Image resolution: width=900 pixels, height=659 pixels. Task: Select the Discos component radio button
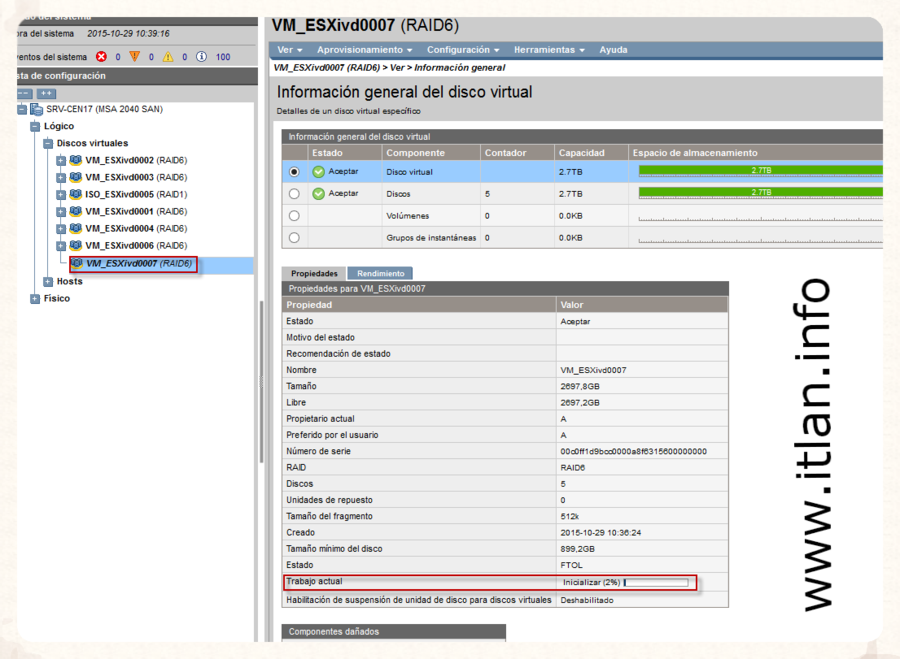coord(294,194)
